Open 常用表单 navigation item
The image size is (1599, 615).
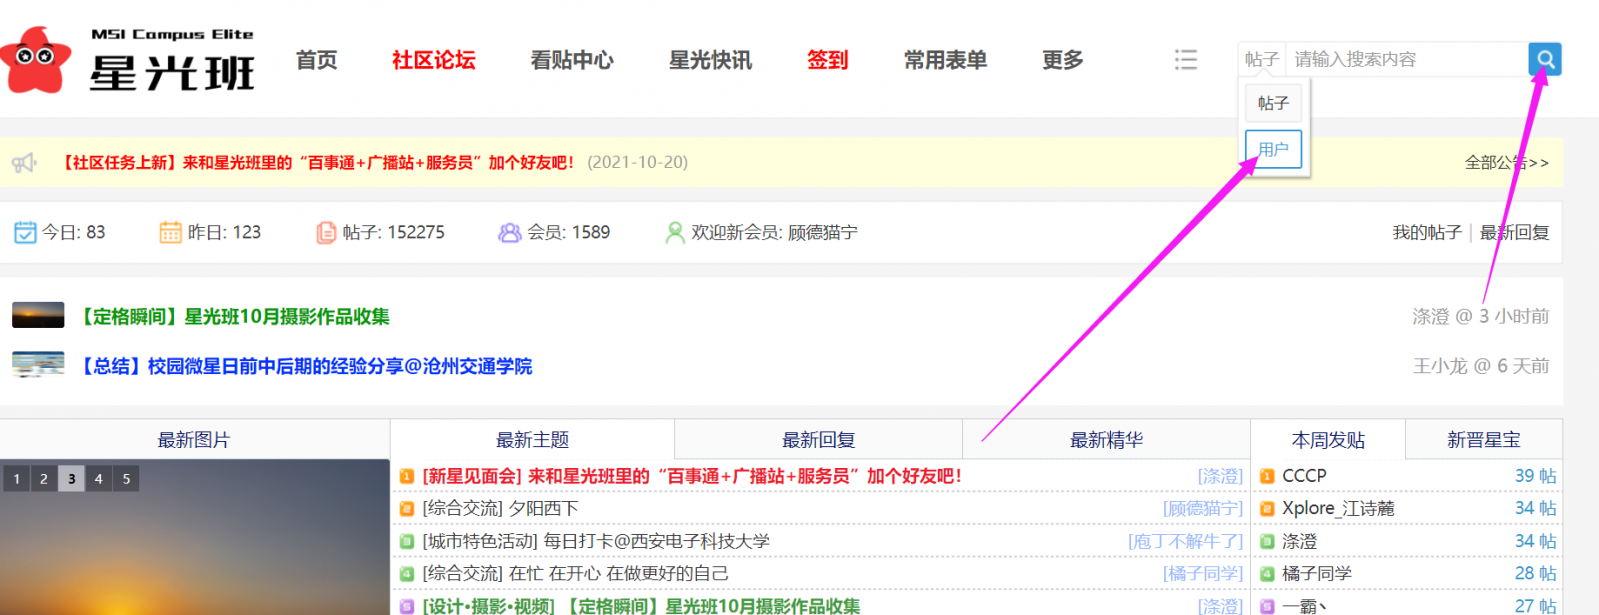(945, 60)
